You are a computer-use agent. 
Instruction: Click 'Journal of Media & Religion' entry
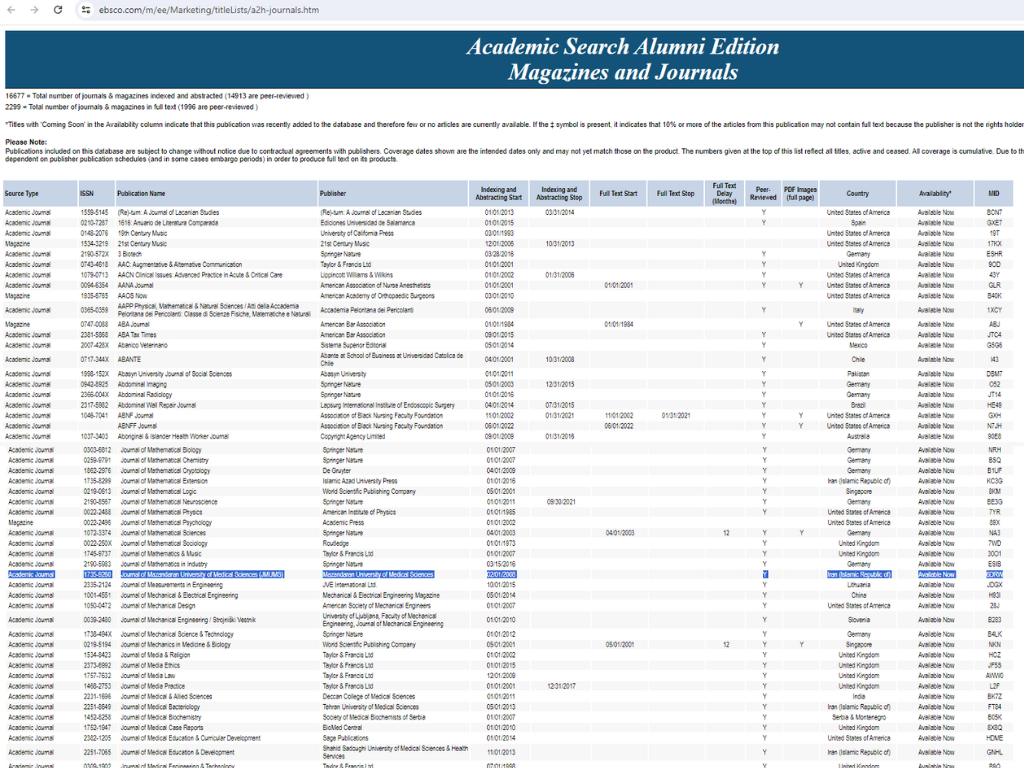[155, 655]
